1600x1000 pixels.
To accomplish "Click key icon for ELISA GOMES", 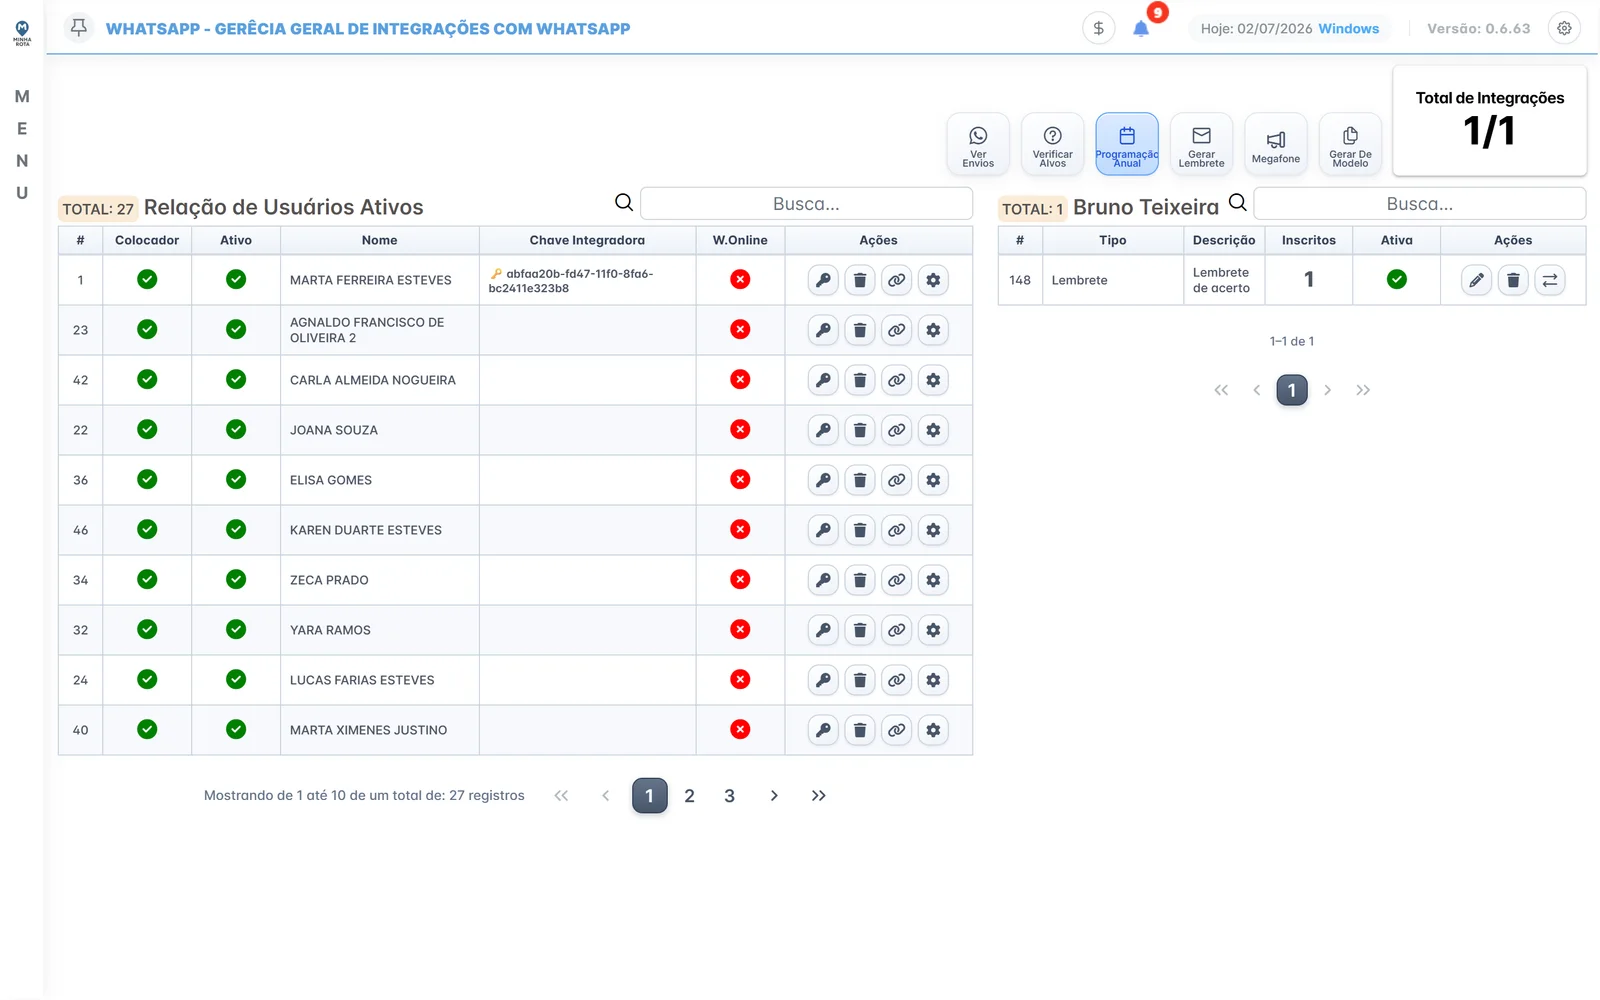I will point(823,480).
